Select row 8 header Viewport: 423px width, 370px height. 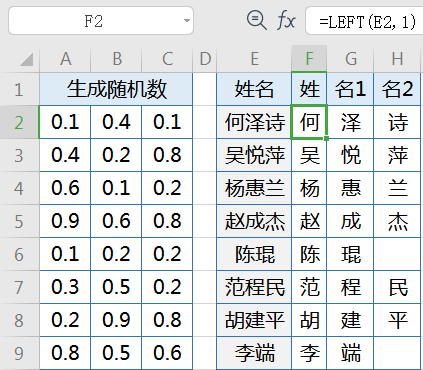click(x=19, y=320)
